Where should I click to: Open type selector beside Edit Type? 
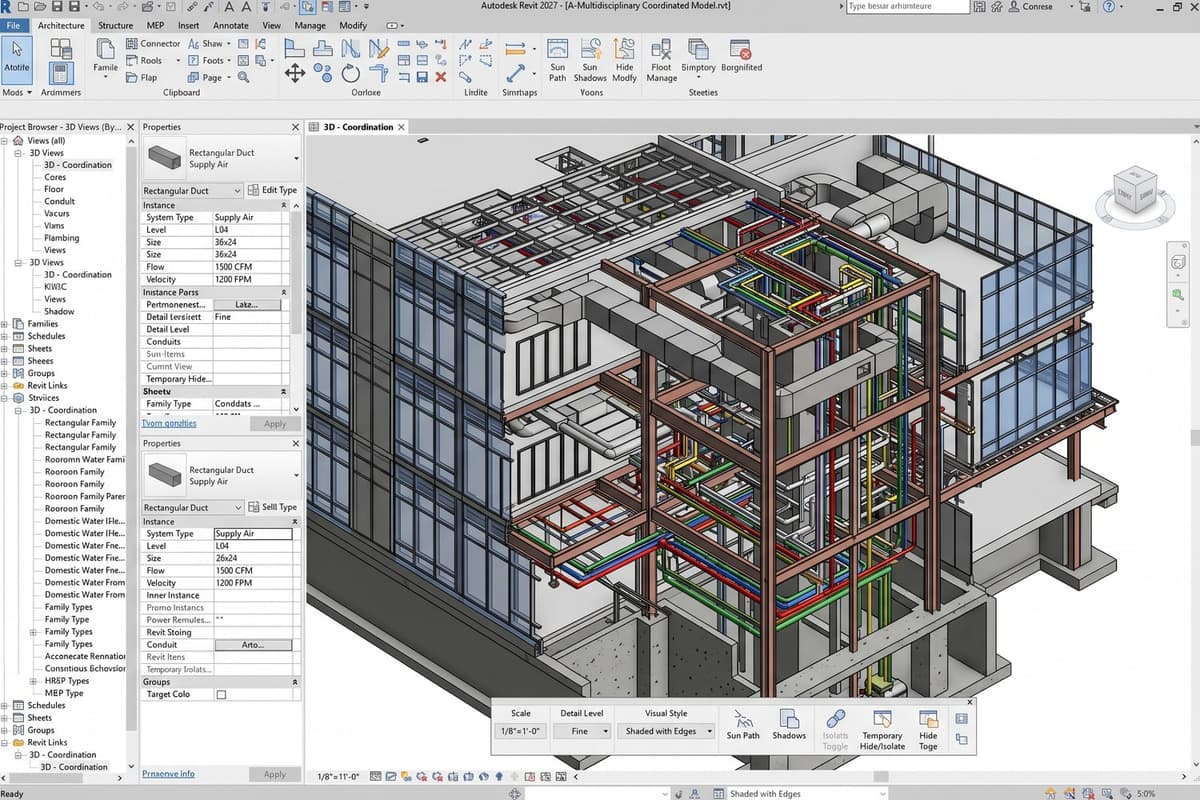pos(193,190)
